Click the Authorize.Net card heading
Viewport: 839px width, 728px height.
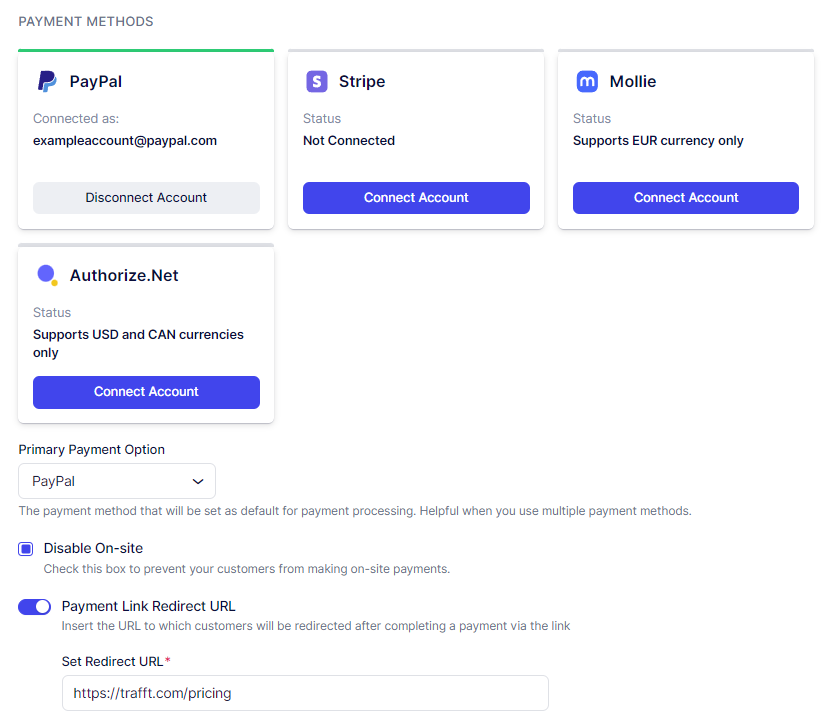tap(124, 276)
